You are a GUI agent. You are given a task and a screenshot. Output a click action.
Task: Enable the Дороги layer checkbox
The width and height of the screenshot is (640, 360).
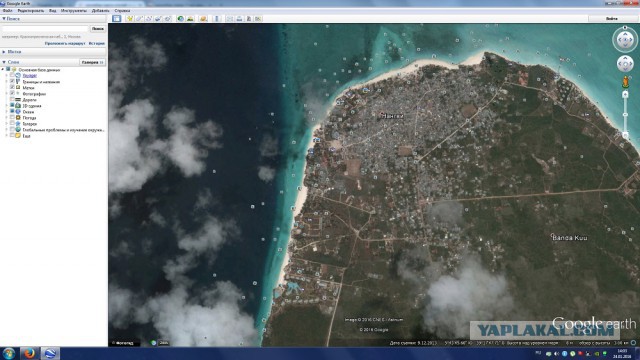(12, 100)
